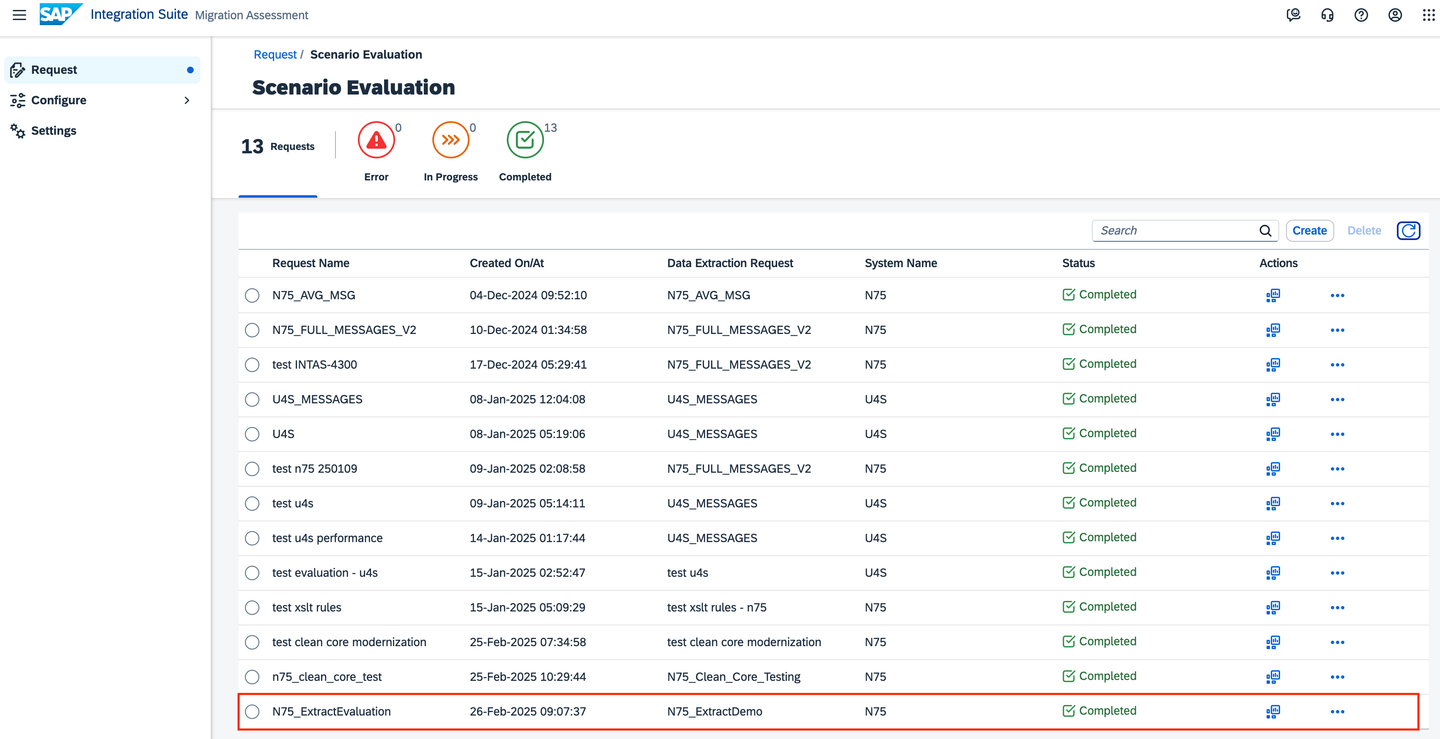The width and height of the screenshot is (1440, 739).
Task: Expand the Configure menu chevron
Action: pos(187,100)
